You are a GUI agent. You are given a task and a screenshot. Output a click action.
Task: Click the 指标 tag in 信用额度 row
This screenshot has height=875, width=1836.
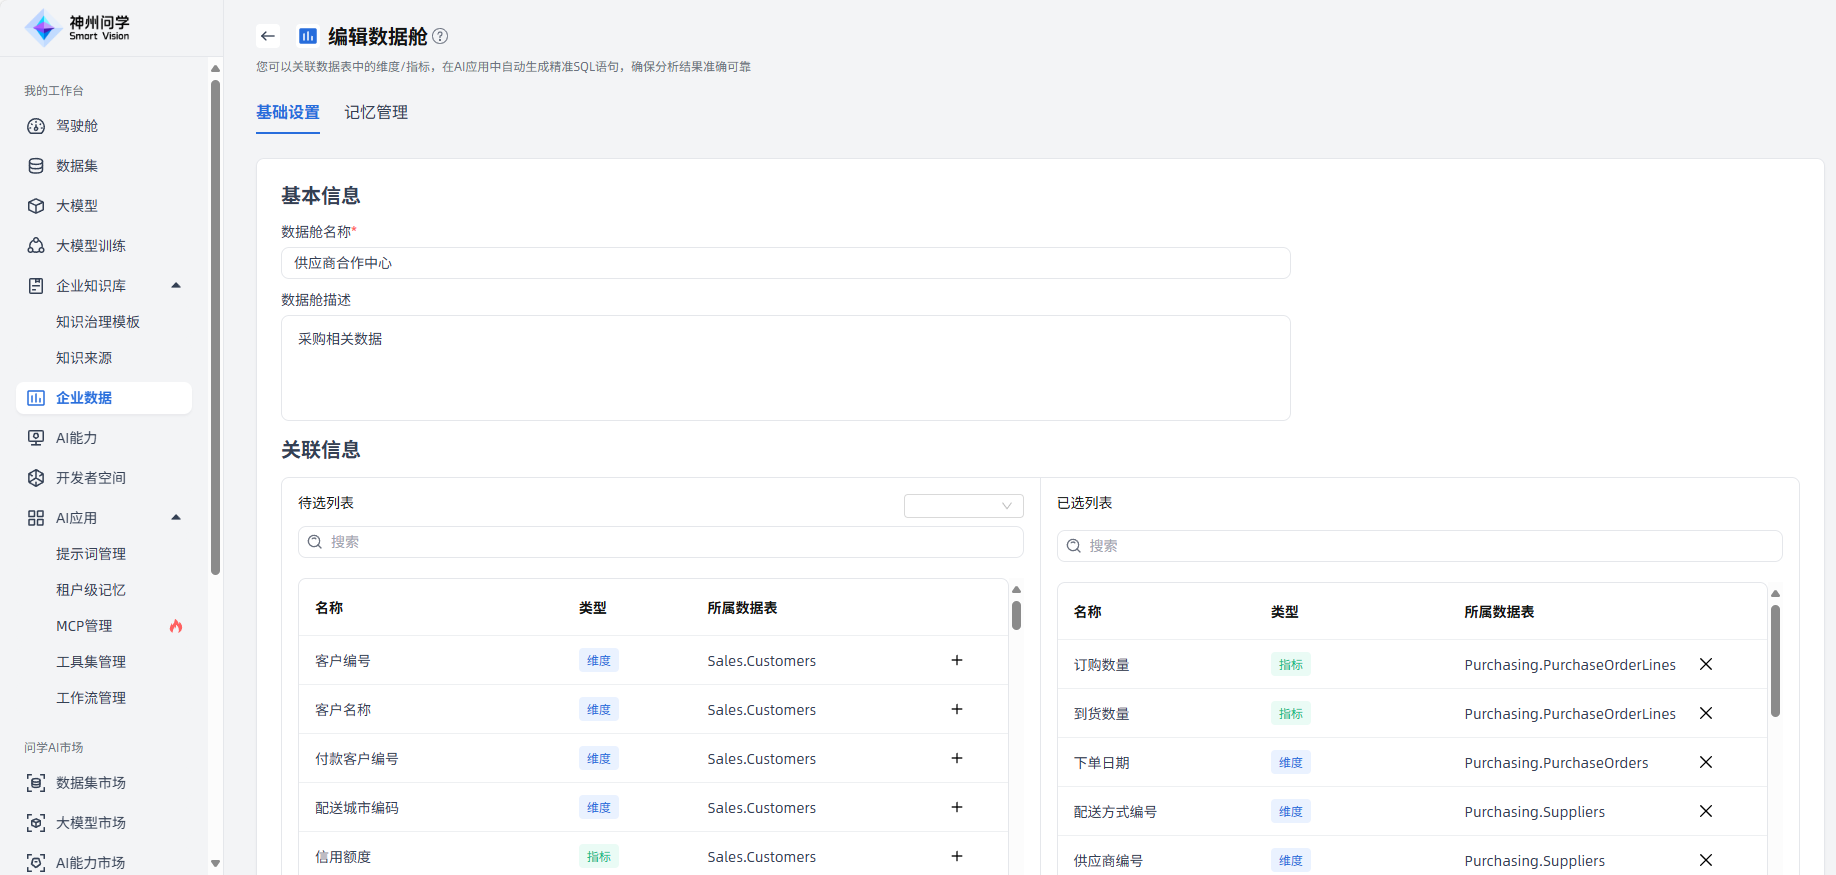click(599, 856)
